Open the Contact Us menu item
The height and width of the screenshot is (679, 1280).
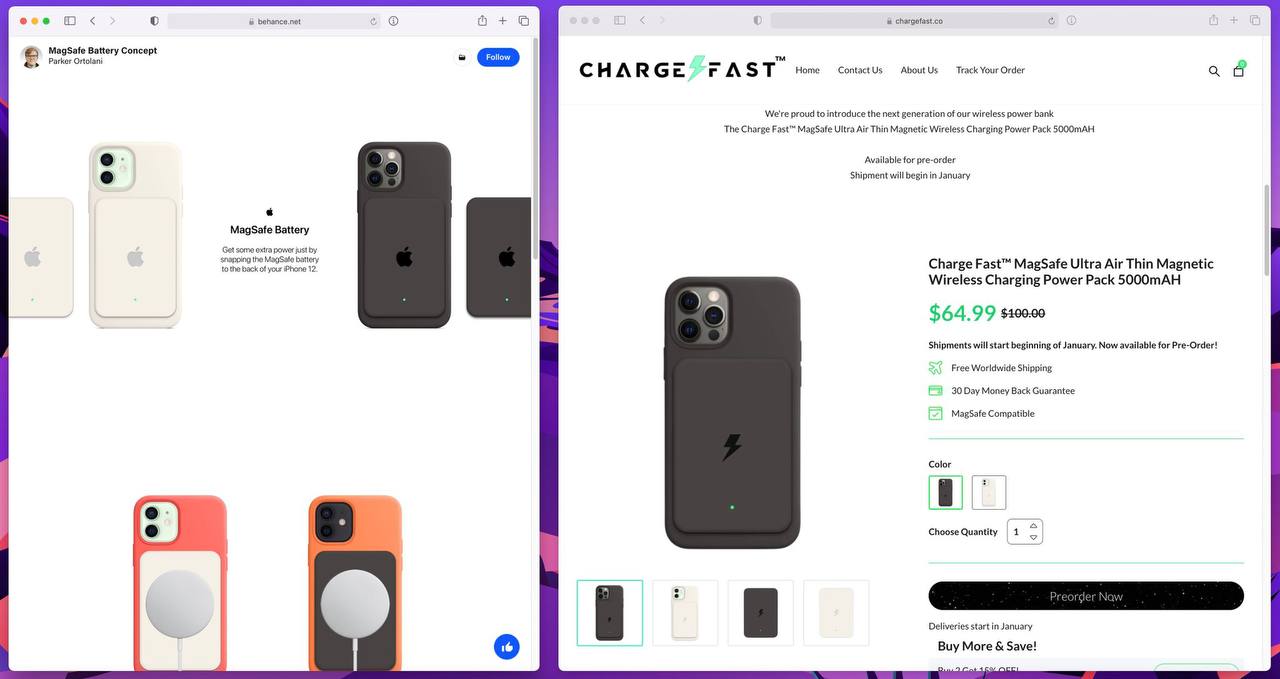click(860, 70)
